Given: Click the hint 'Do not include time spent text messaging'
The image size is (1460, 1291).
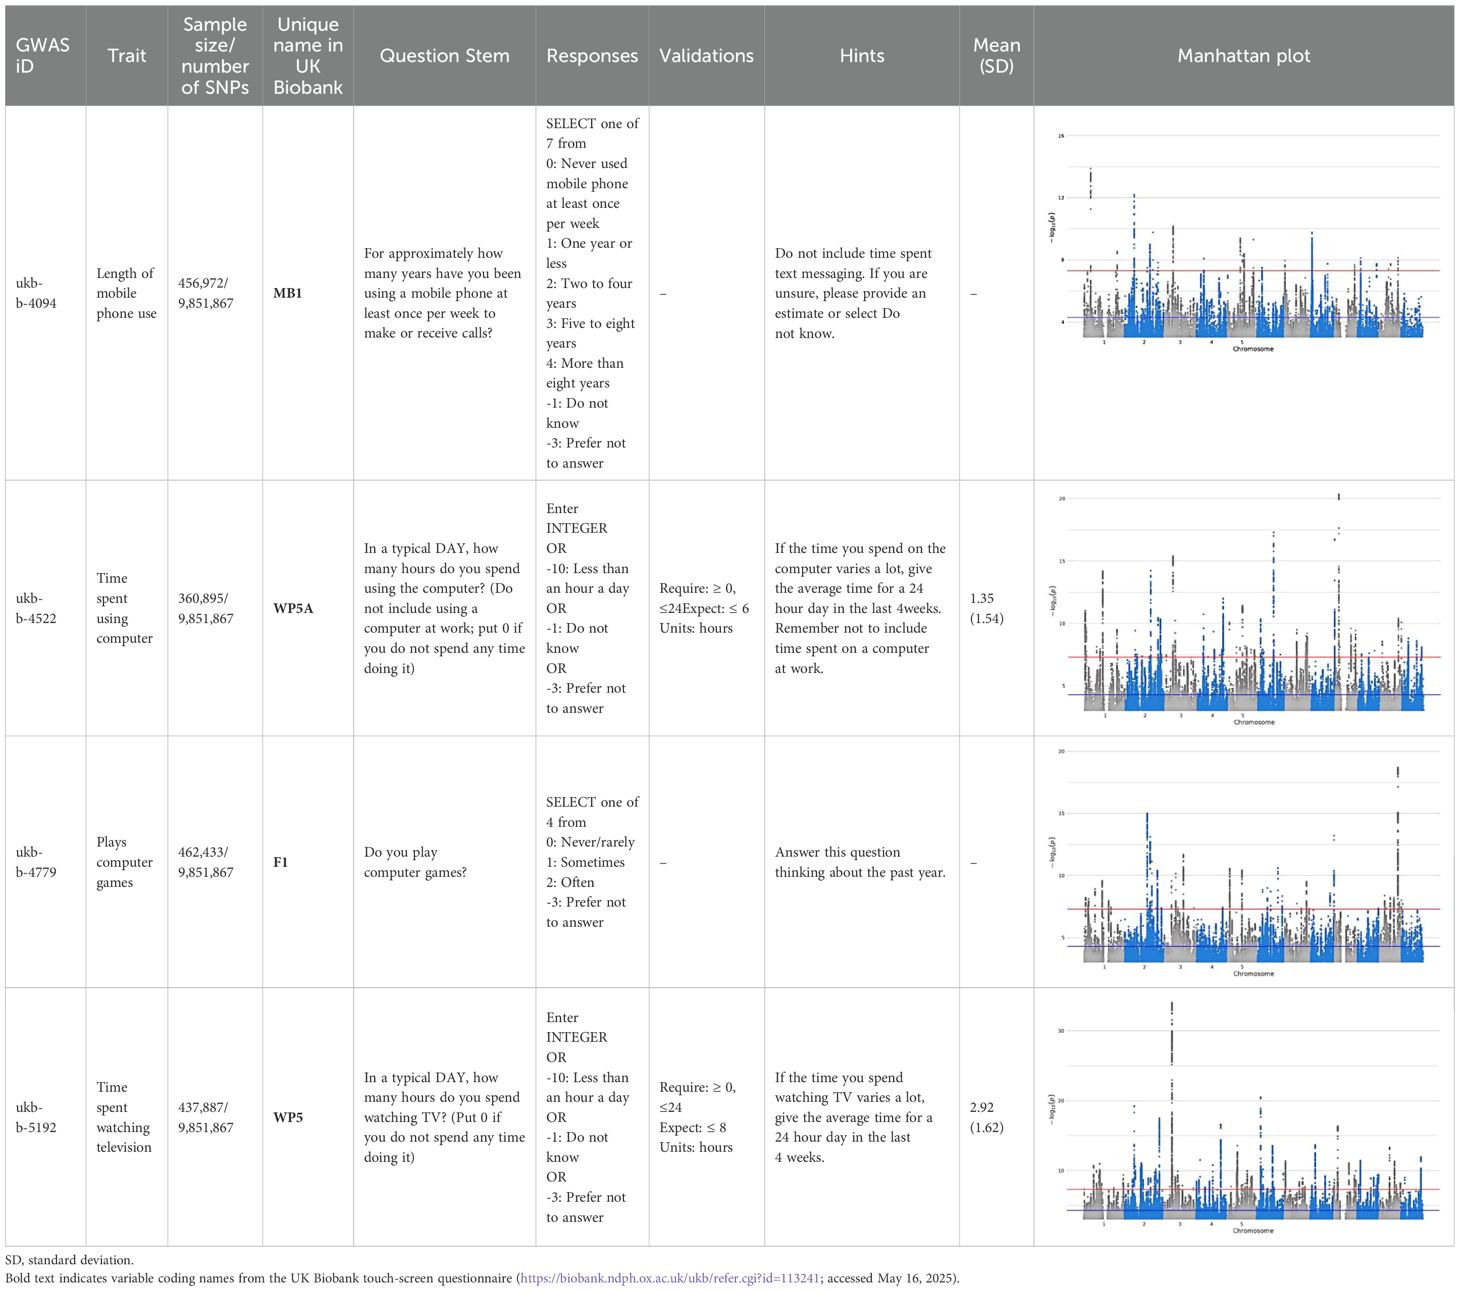Looking at the screenshot, I should (x=853, y=293).
